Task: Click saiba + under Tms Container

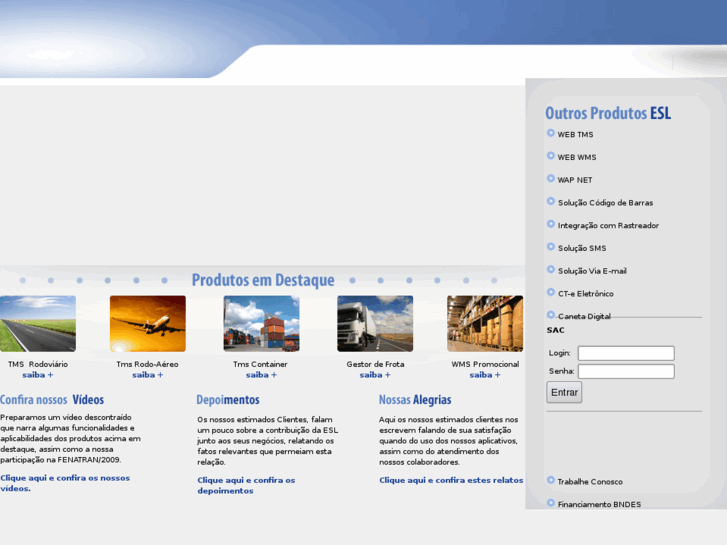Action: [261, 375]
